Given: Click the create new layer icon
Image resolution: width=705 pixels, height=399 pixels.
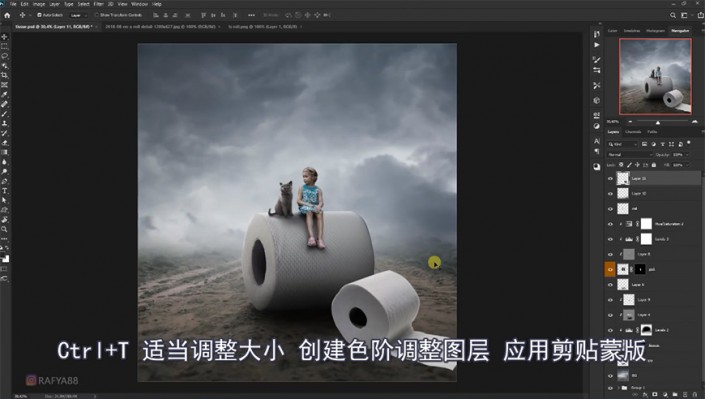Looking at the screenshot, I should coord(685,395).
